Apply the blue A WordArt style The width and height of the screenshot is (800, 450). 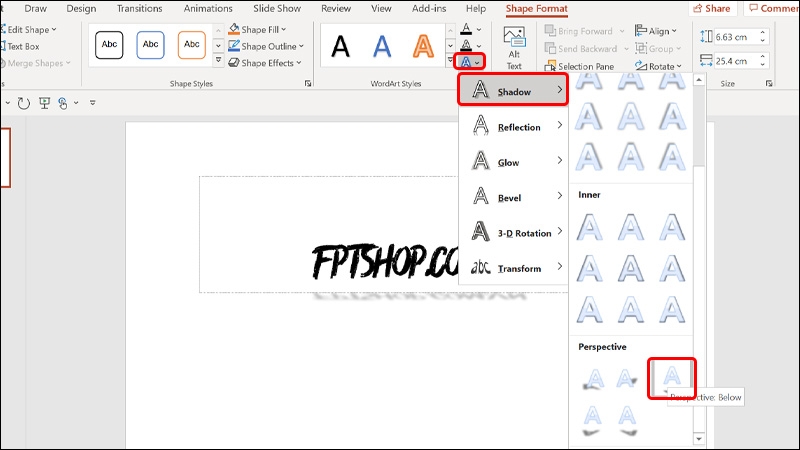(x=382, y=46)
